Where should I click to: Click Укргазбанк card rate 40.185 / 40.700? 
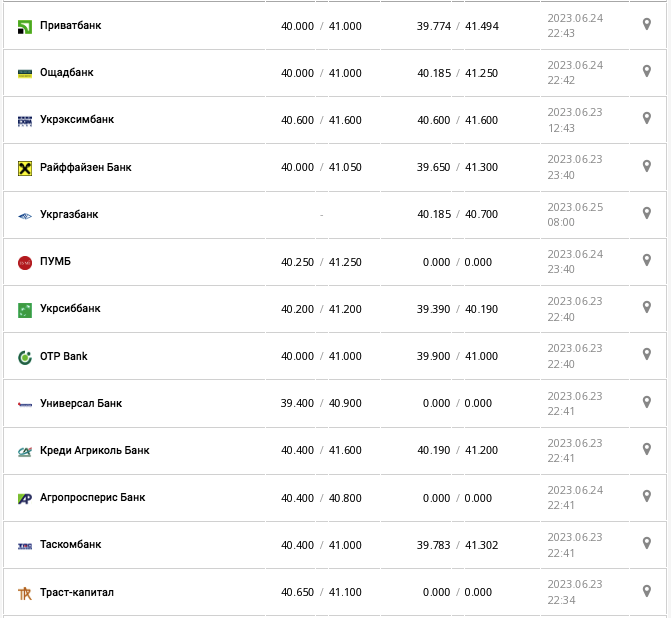click(x=457, y=215)
